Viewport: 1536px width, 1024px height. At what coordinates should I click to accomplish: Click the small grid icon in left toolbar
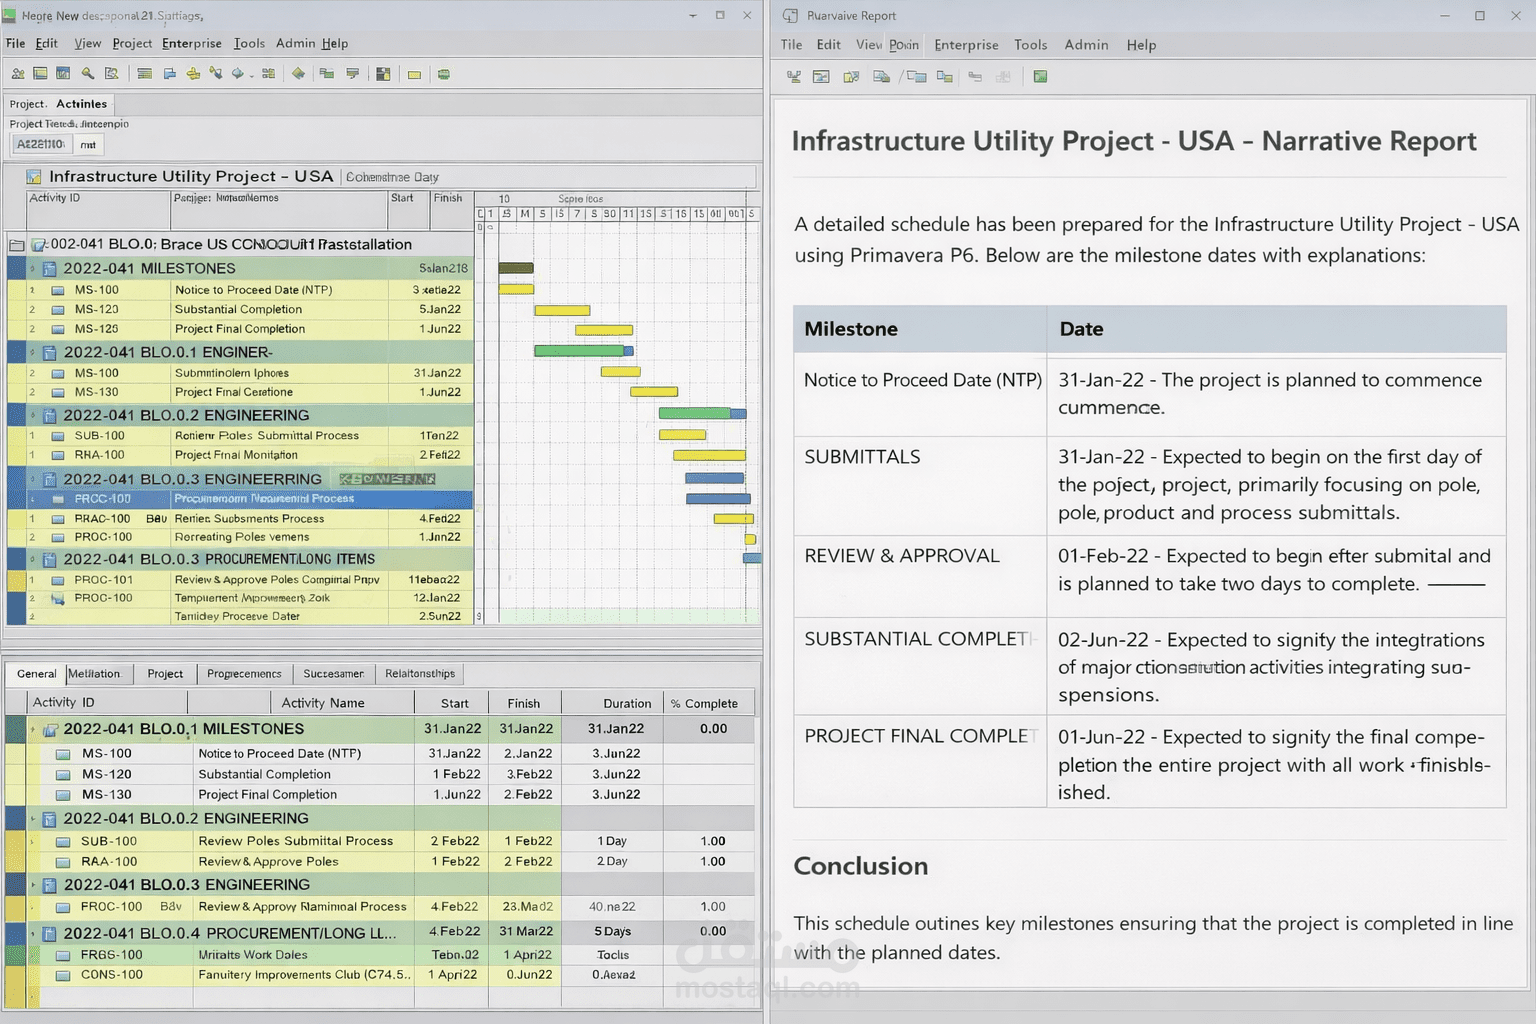coord(269,74)
